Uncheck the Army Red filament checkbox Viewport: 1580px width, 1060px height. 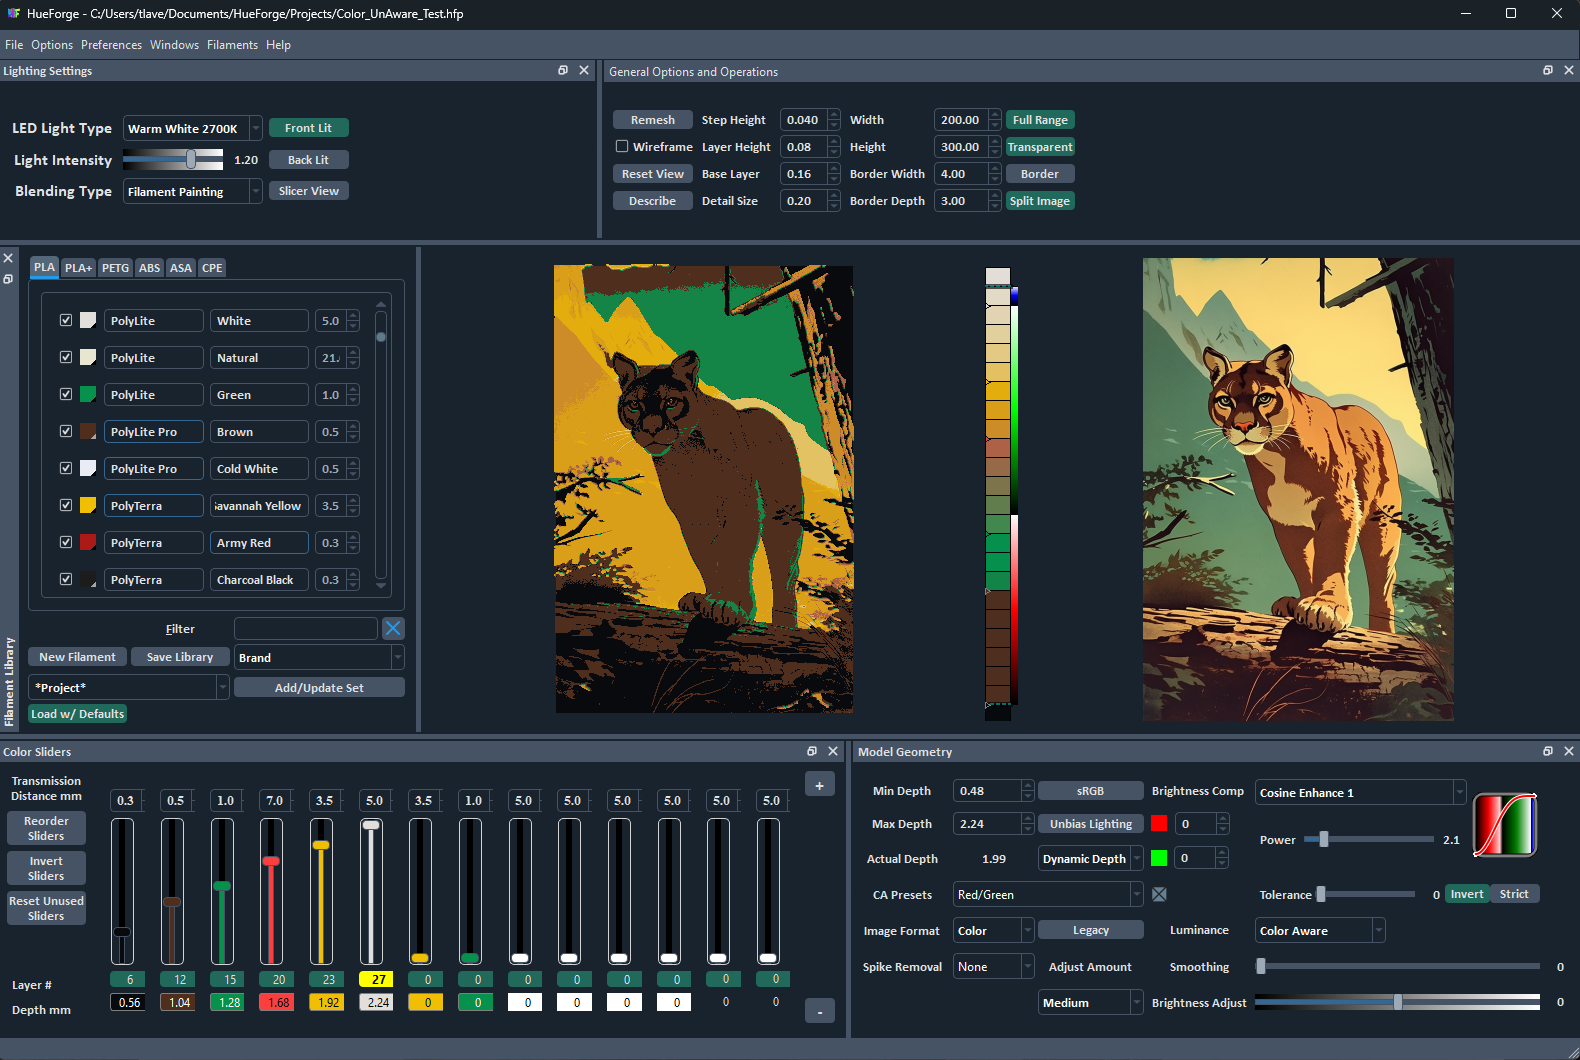point(66,542)
